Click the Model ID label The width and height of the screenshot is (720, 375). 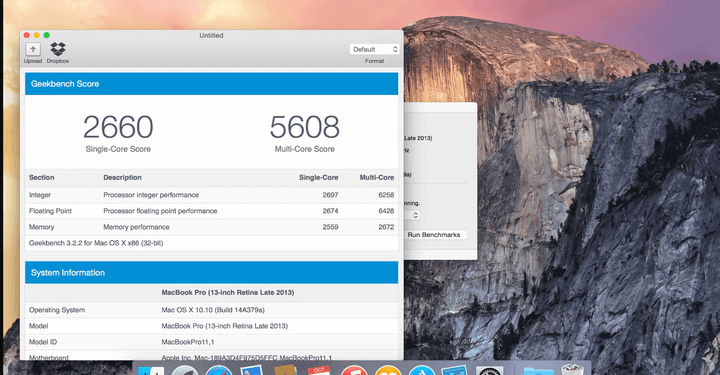43,342
